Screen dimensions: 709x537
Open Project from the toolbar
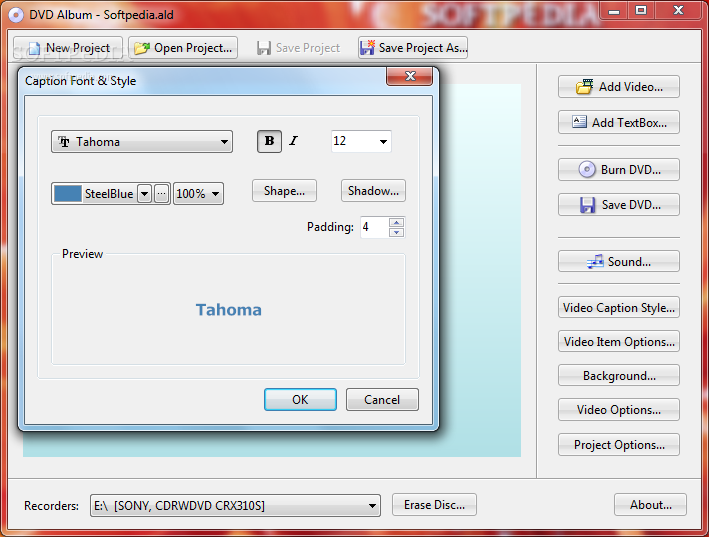183,48
